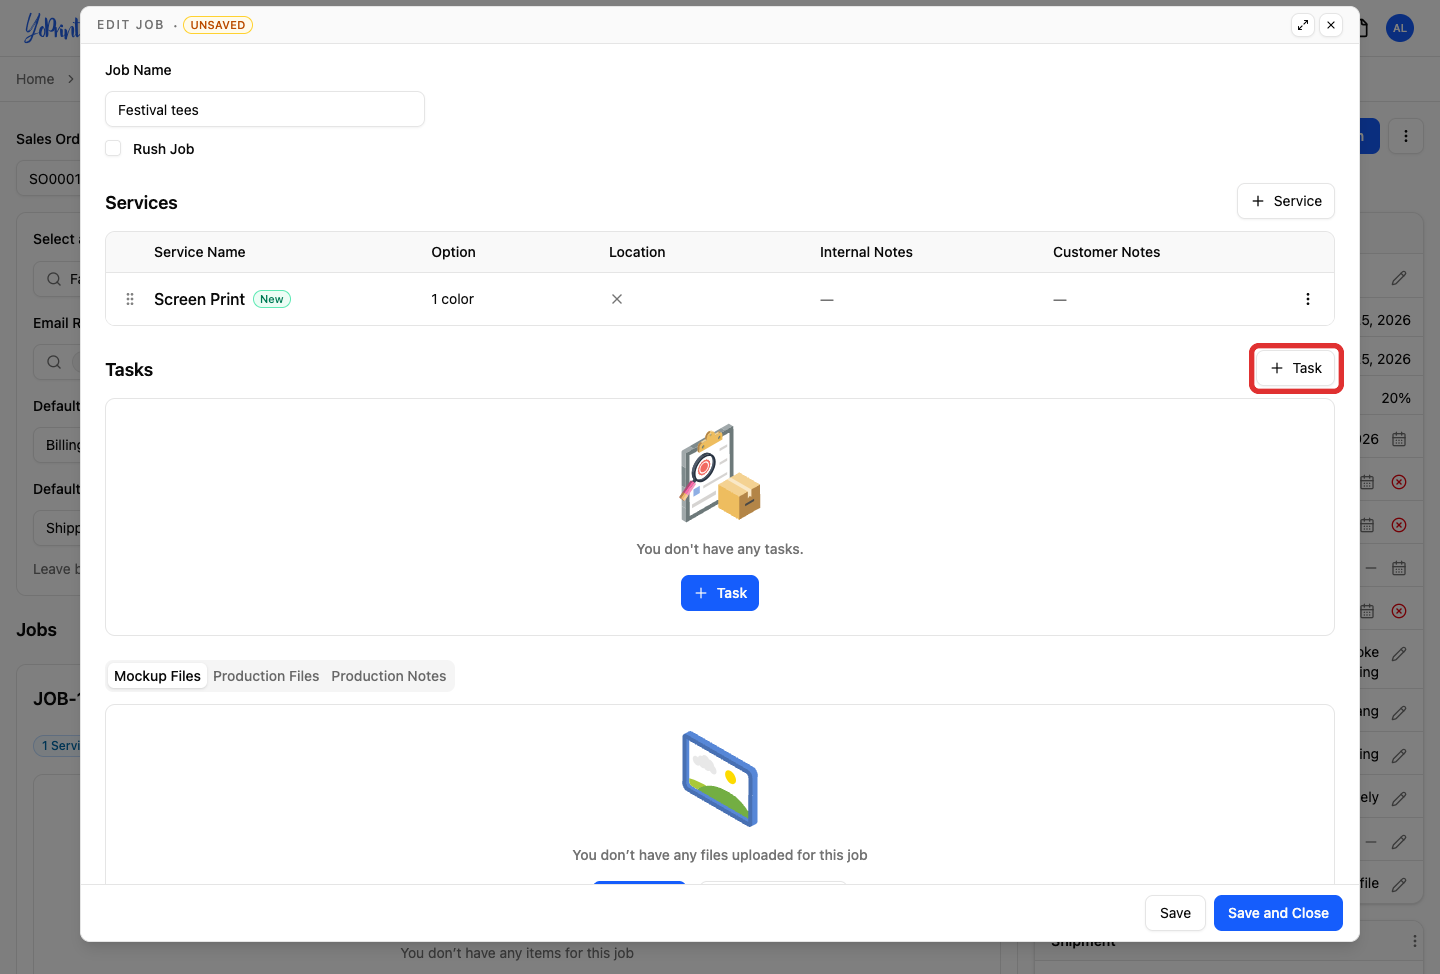This screenshot has height=974, width=1440.
Task: Click the New badge beside Screen Print
Action: pos(272,299)
